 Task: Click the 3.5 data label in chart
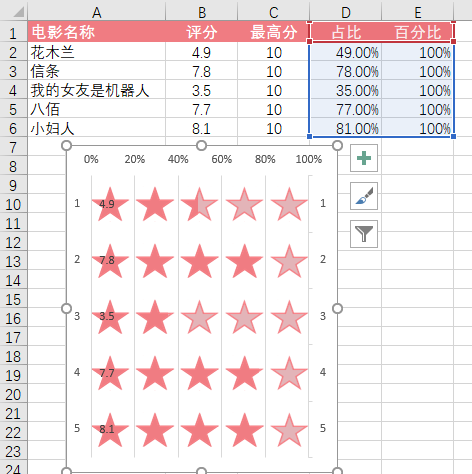pyautogui.click(x=107, y=316)
